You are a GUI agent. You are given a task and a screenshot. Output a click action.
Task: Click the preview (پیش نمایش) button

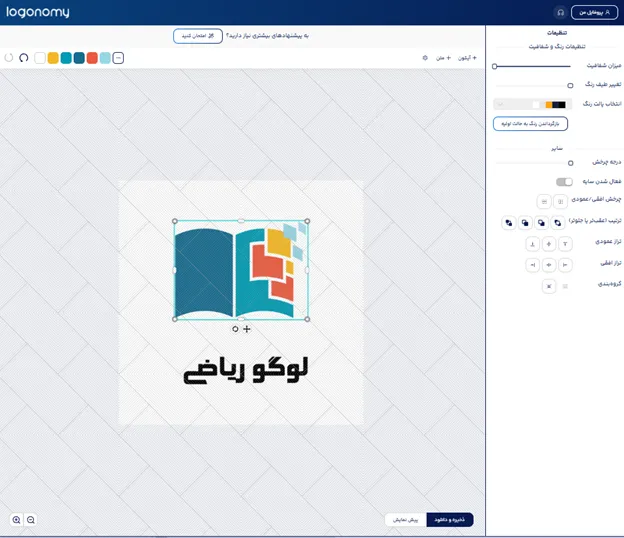coord(406,520)
